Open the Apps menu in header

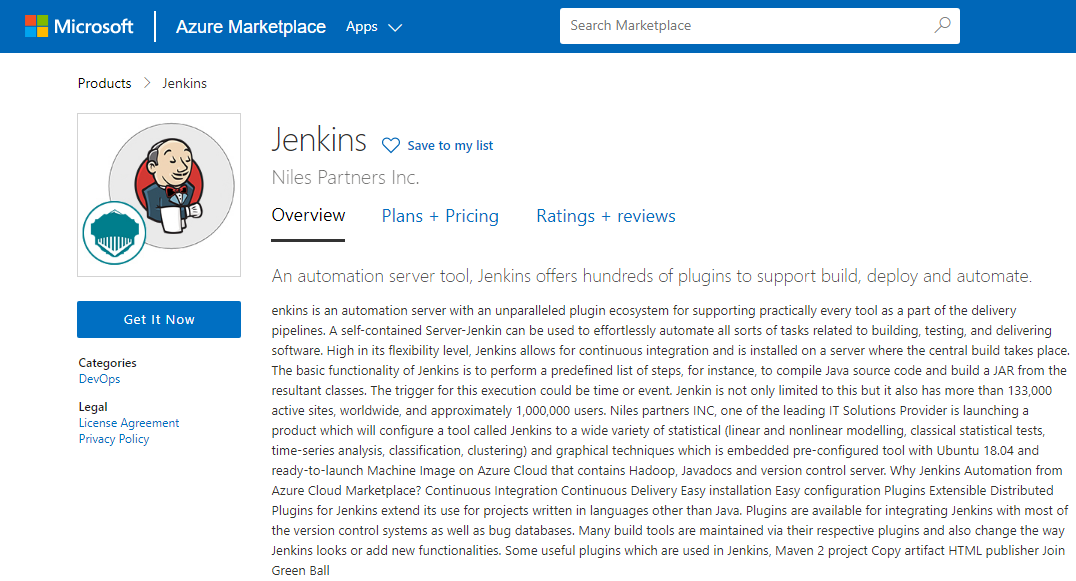click(x=362, y=27)
